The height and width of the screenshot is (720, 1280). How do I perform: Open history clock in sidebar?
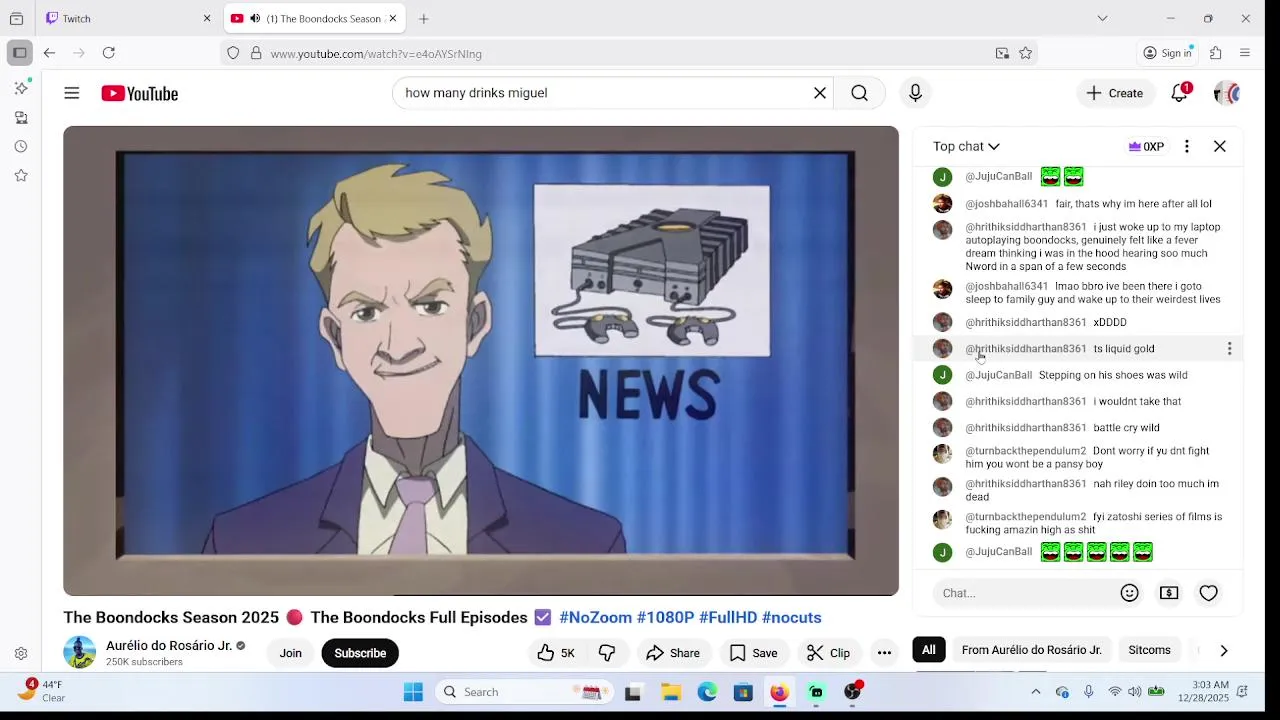(x=21, y=147)
